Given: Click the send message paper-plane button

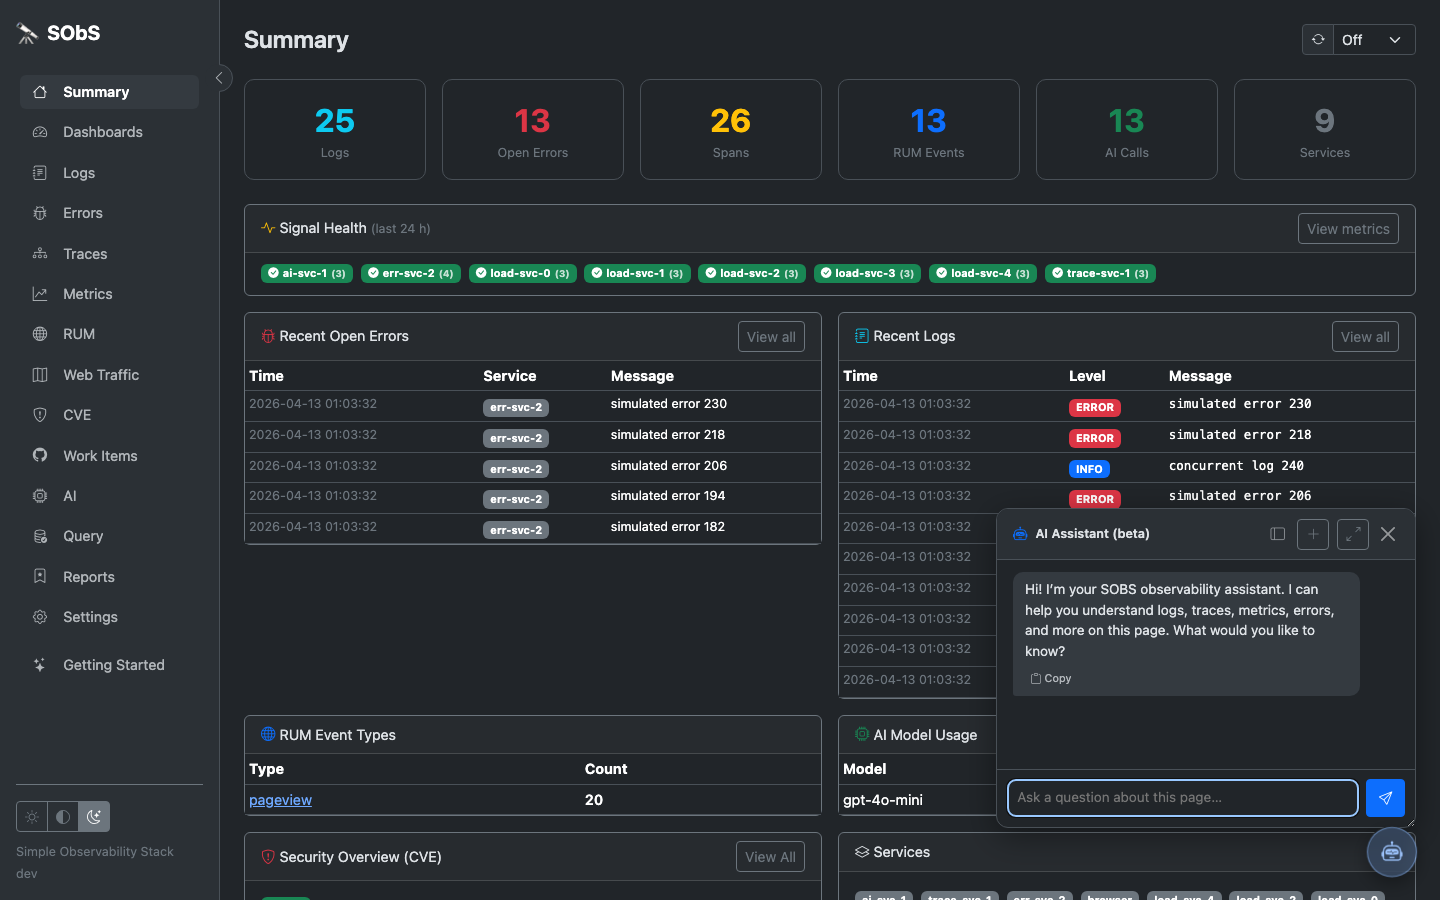Looking at the screenshot, I should tap(1385, 798).
